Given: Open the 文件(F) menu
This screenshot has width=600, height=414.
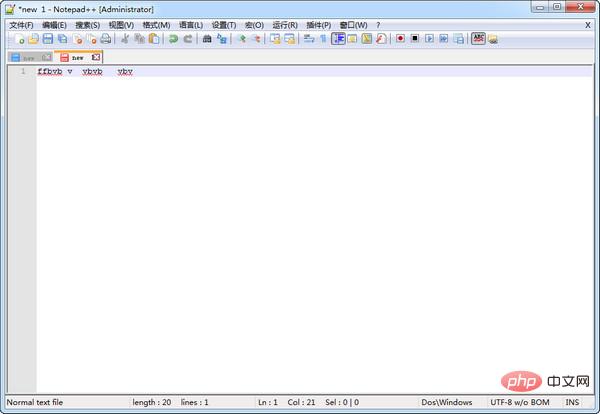Looking at the screenshot, I should [x=21, y=24].
